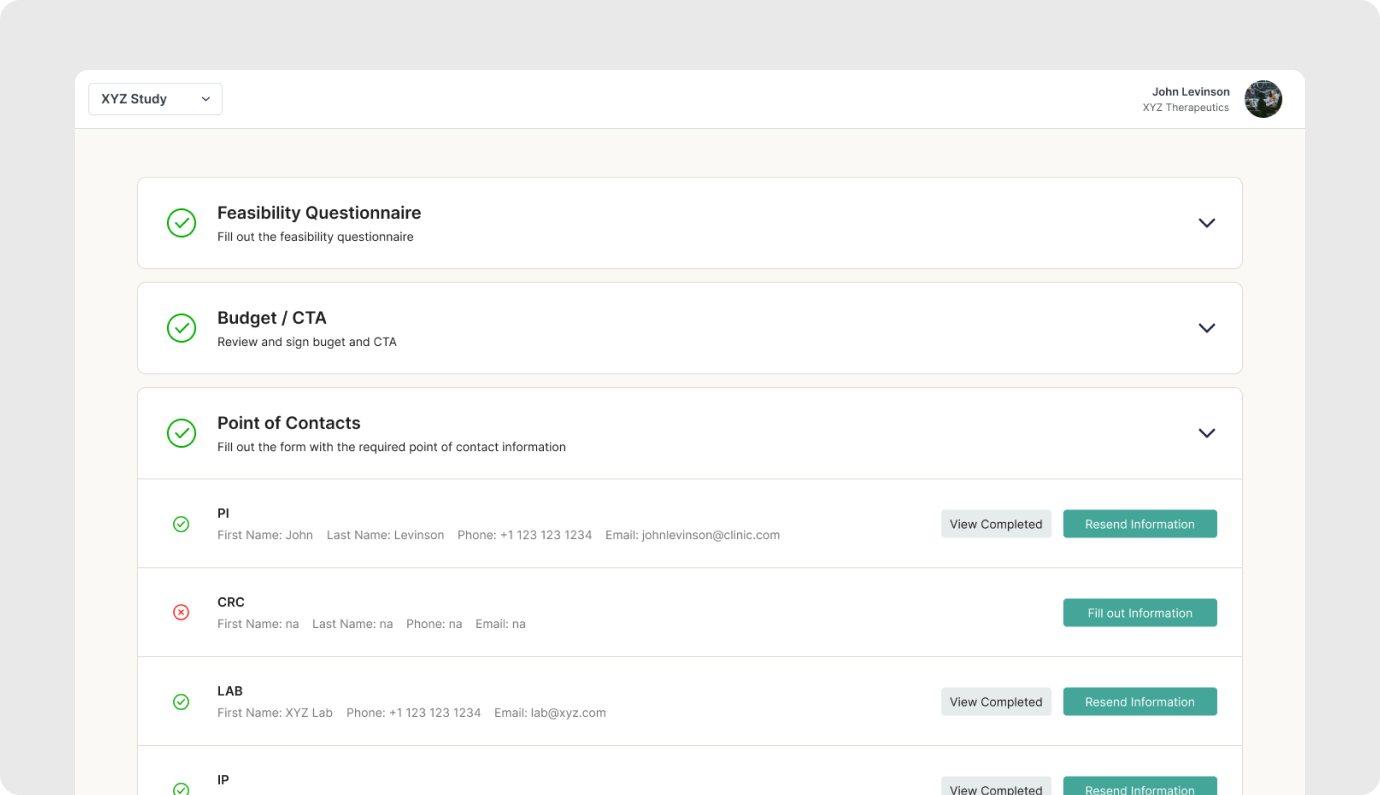Click the Point of Contacts green checkmark icon
The height and width of the screenshot is (795, 1380).
[181, 433]
